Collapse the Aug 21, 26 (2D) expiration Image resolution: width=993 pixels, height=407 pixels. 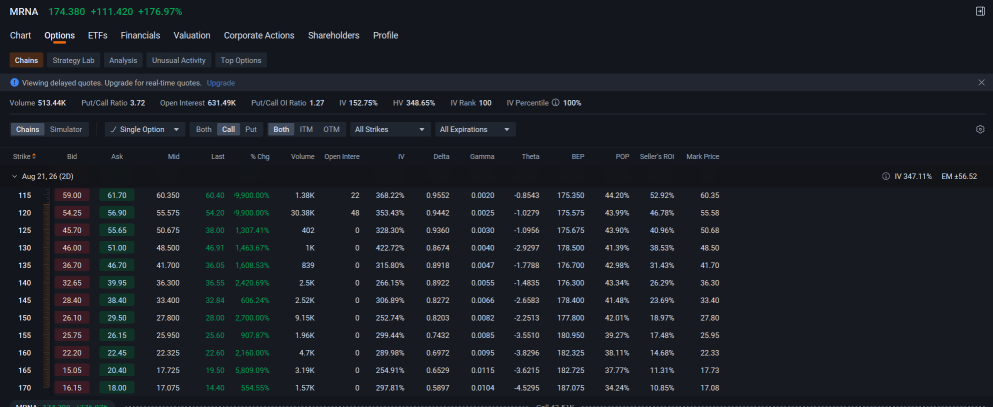pyautogui.click(x=15, y=176)
